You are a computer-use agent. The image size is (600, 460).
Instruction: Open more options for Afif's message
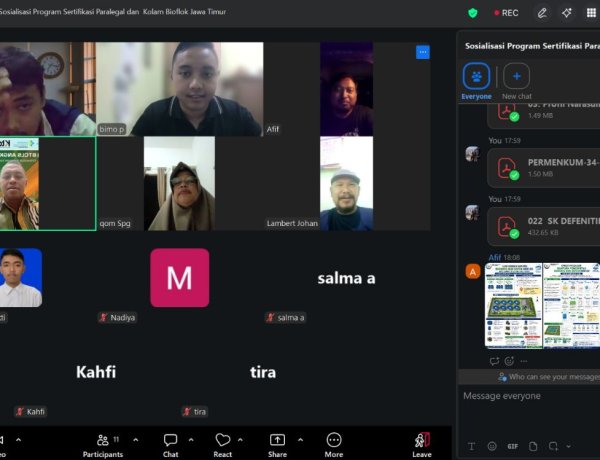[x=524, y=361]
